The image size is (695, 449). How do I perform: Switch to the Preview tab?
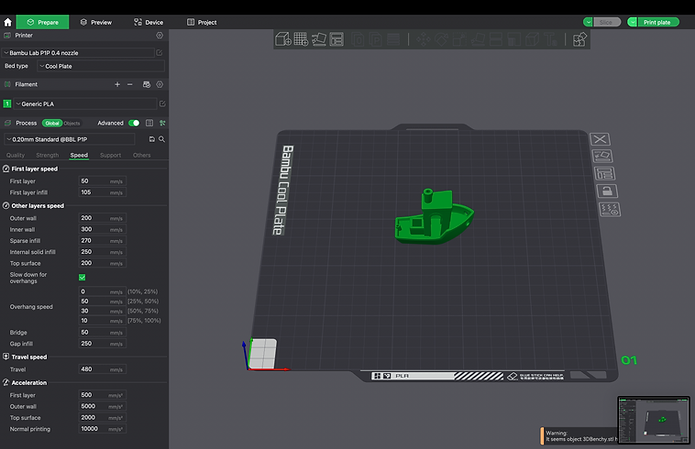pos(96,22)
